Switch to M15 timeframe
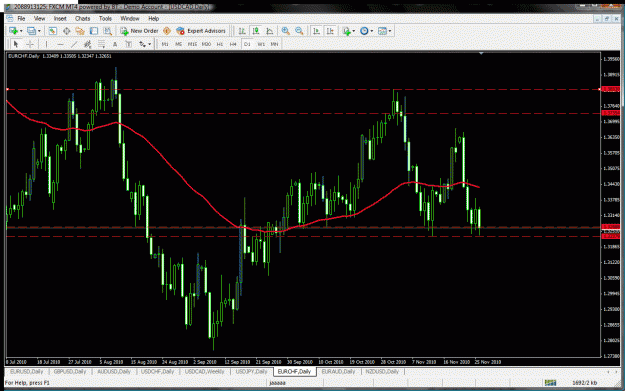Viewport: 625px width, 391px height. [193, 44]
